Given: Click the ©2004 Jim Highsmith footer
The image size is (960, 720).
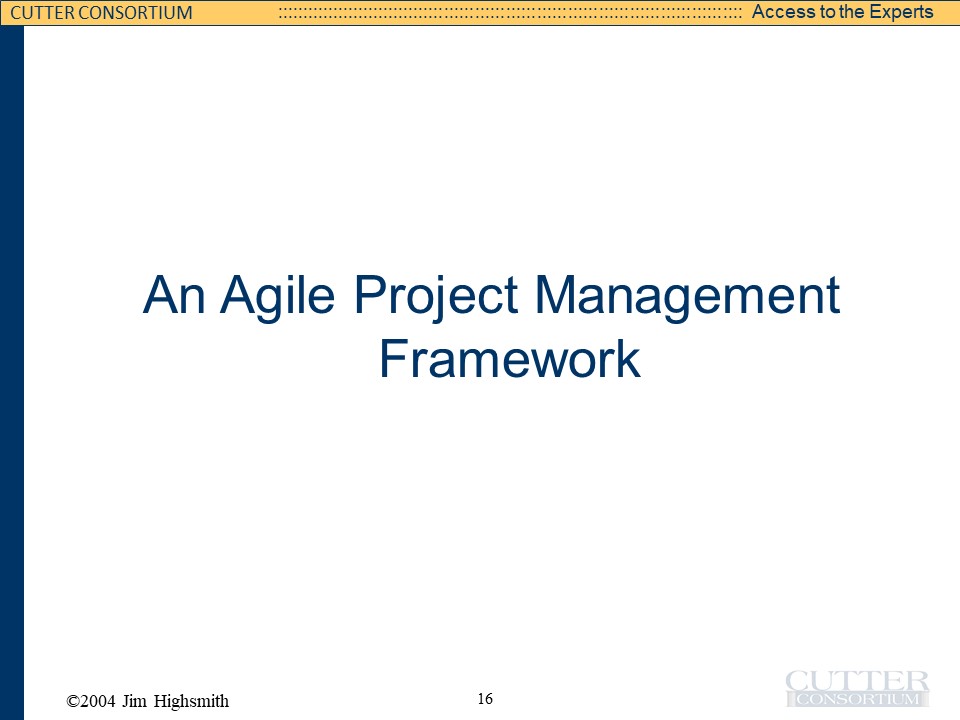Looking at the screenshot, I should pos(148,701).
